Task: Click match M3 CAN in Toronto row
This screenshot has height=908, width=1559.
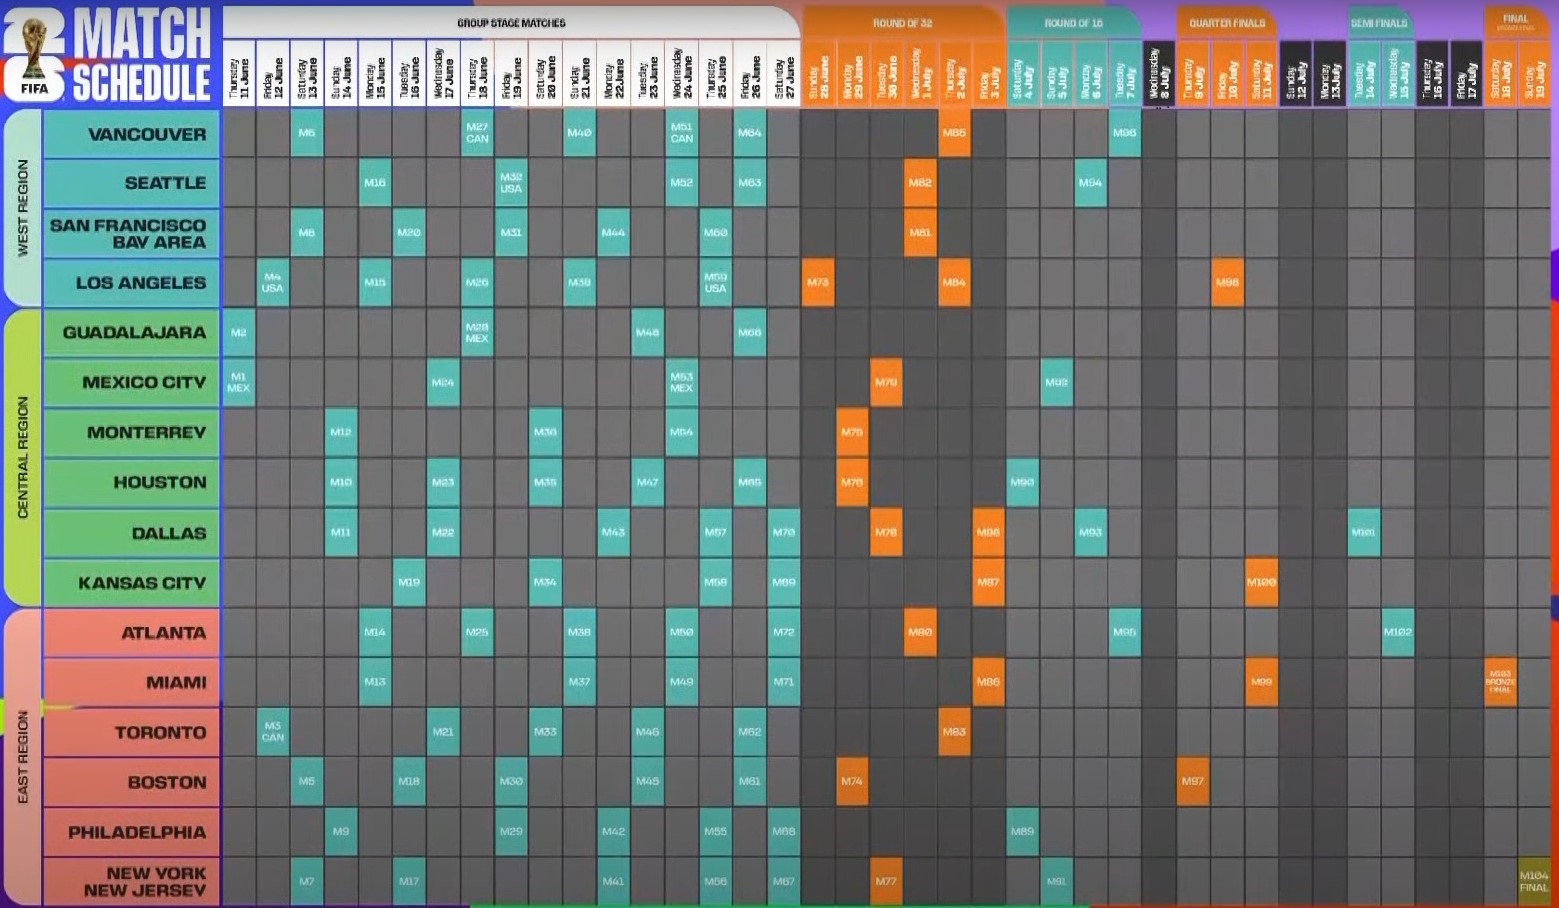Action: [x=272, y=732]
